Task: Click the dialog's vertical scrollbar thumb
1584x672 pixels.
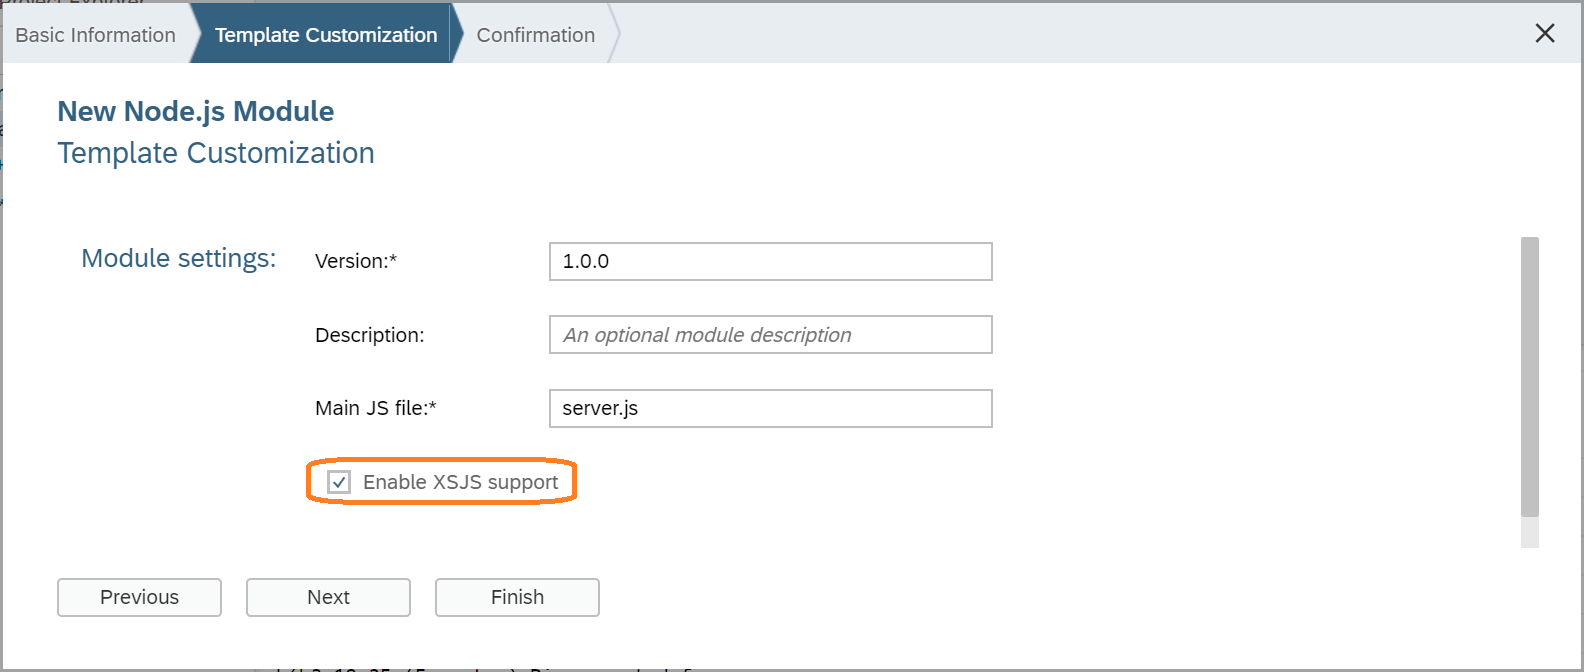Action: (1529, 377)
